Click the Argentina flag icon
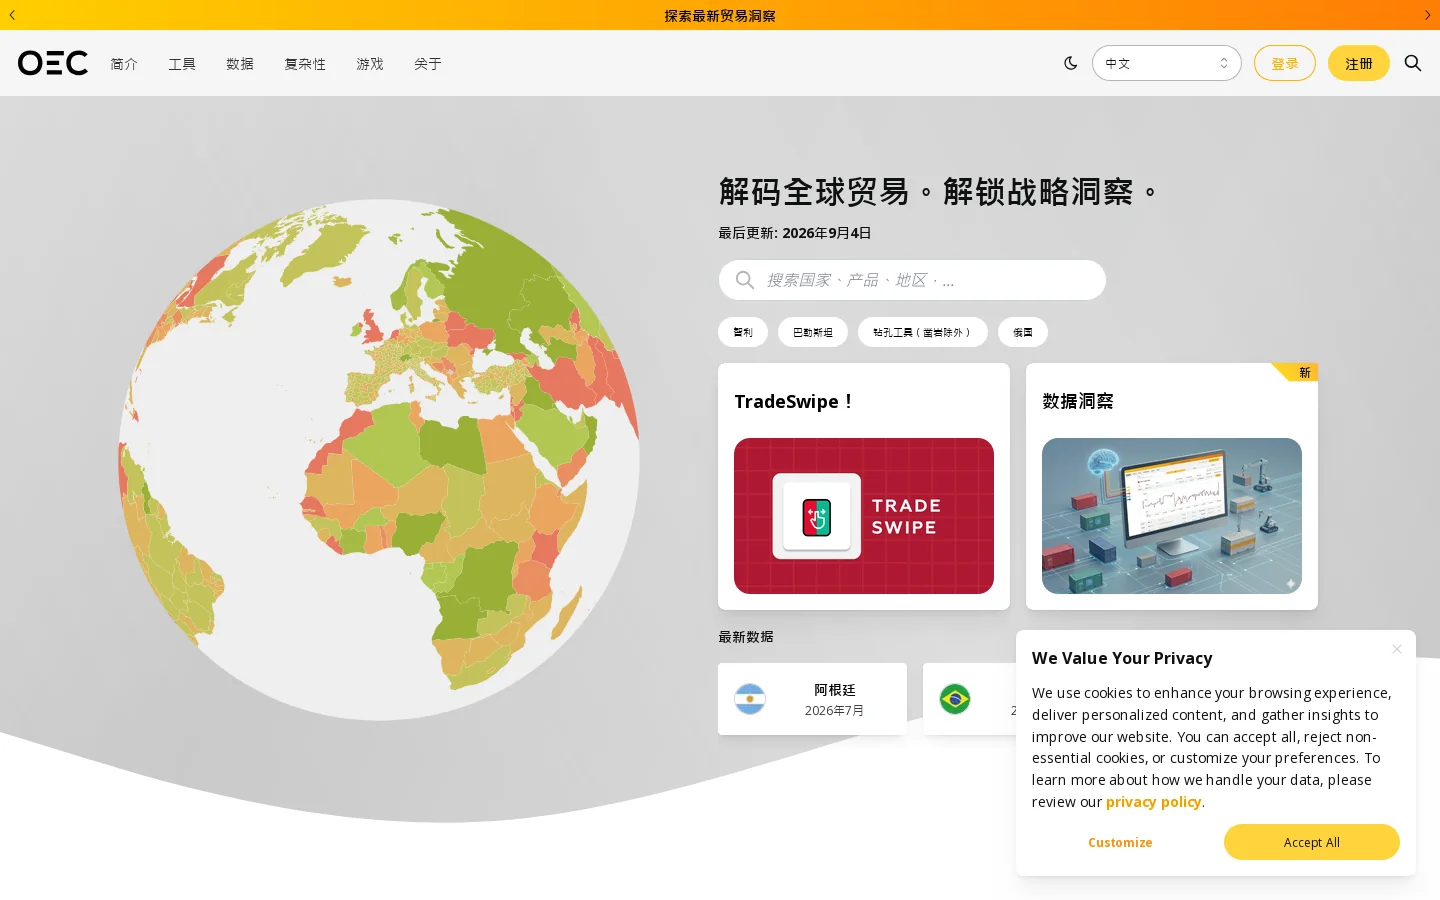Viewport: 1440px width, 900px height. pos(750,699)
